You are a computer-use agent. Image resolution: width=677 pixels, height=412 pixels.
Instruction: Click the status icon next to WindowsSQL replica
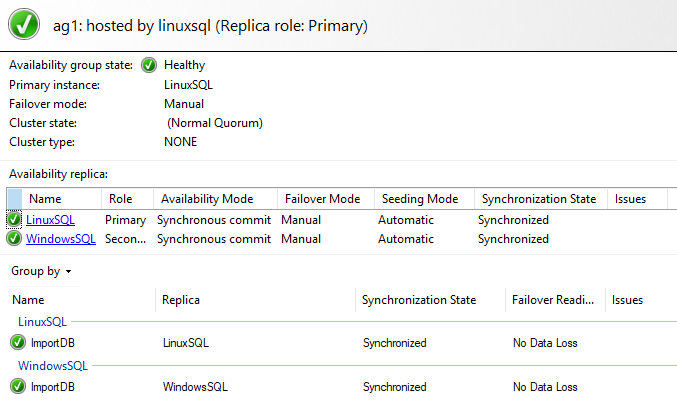14,239
